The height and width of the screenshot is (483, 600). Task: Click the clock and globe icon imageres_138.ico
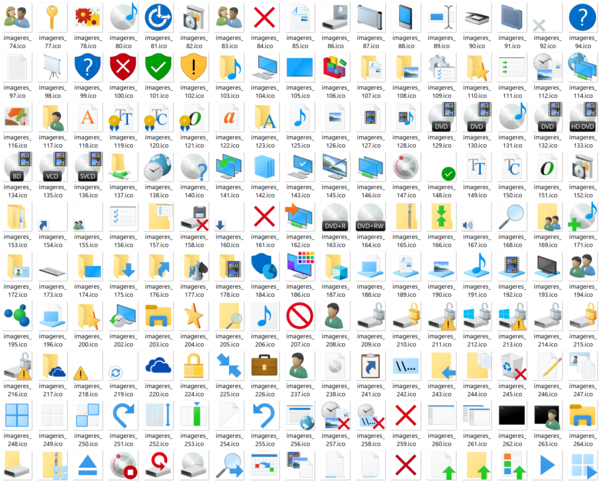click(158, 167)
